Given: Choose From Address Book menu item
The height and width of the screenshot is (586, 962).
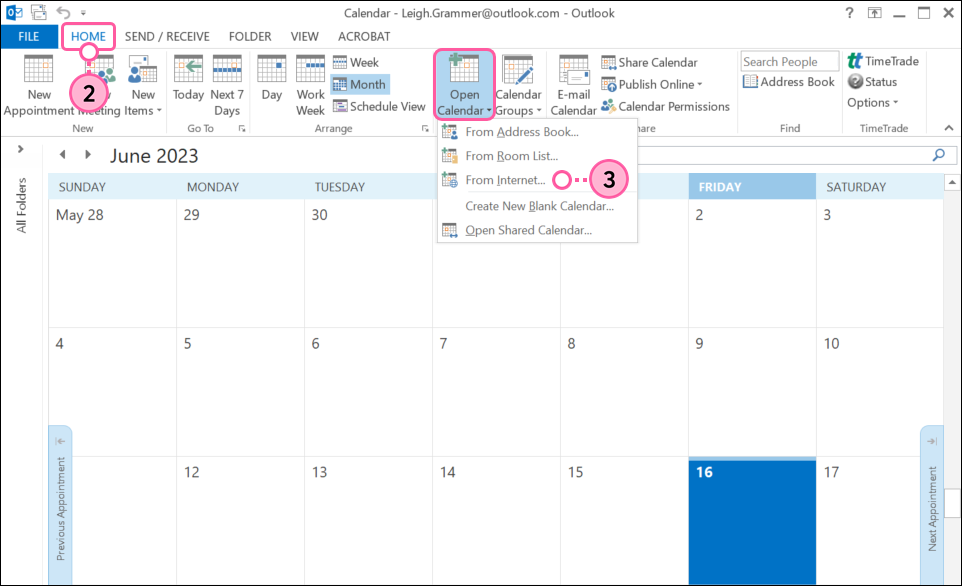Looking at the screenshot, I should tap(537, 131).
